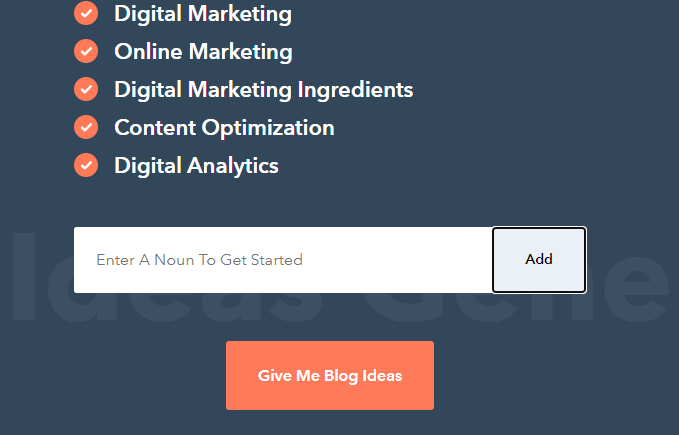Toggle the Digital Analytics check icon
Screen dimensions: 679x435
[x=86, y=165]
